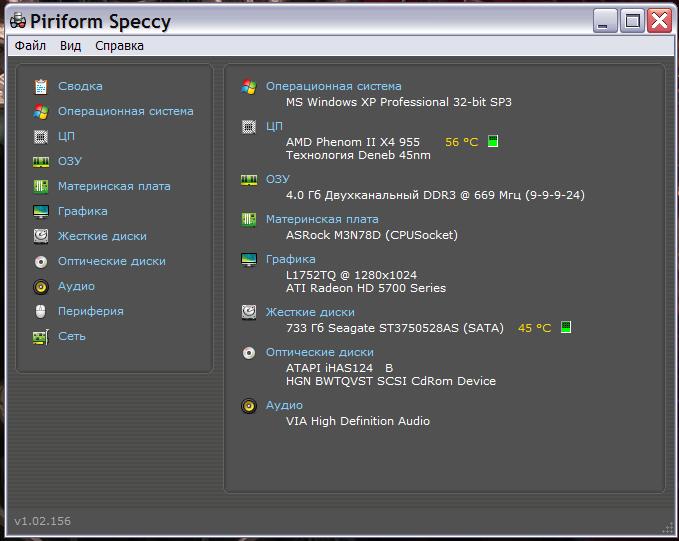
Task: Click the Оптические диски disc icon in sidebar
Action: point(41,261)
